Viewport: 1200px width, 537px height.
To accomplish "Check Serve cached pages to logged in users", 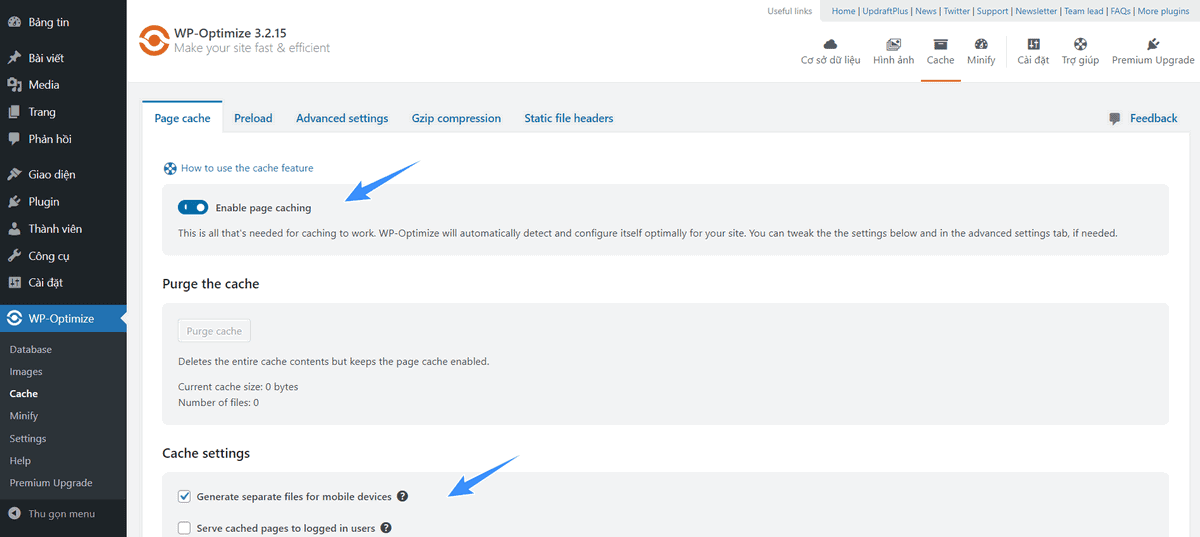I will 184,528.
